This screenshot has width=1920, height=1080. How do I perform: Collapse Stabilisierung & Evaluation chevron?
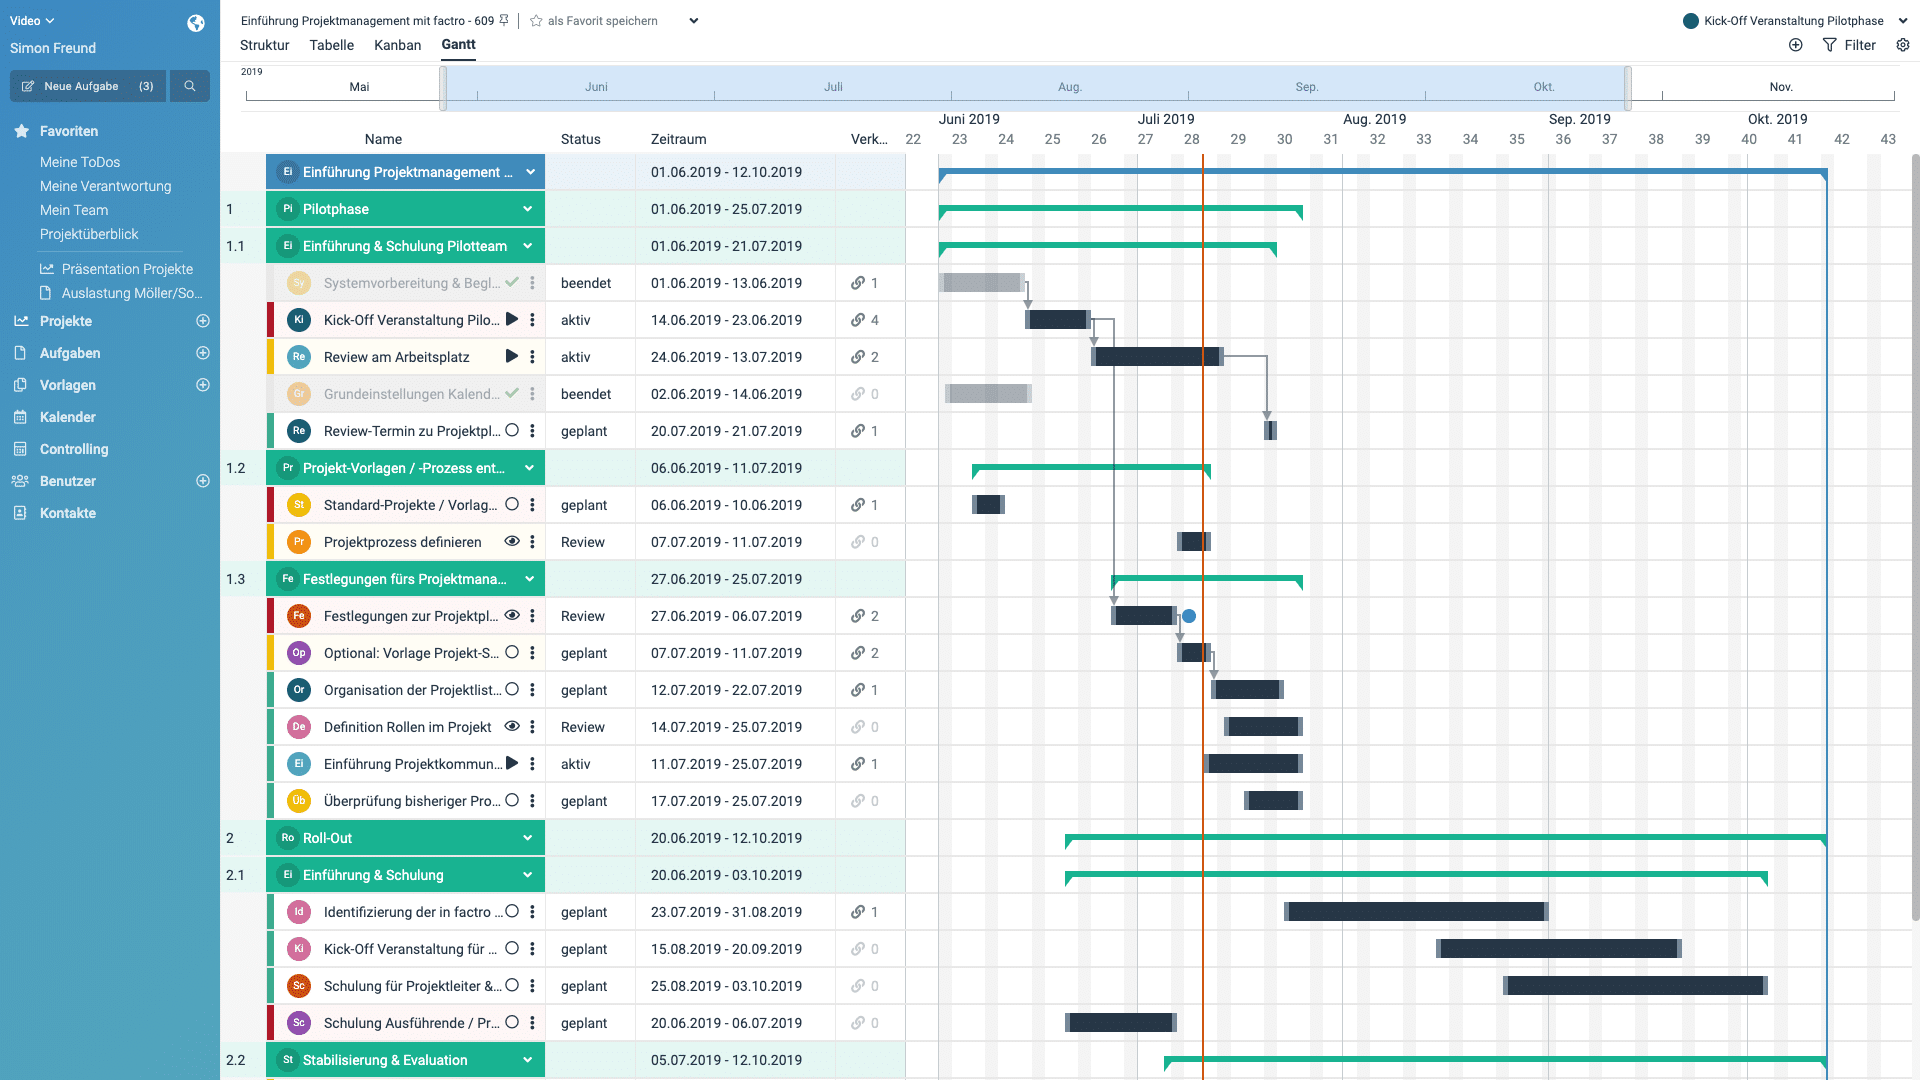tap(527, 1060)
